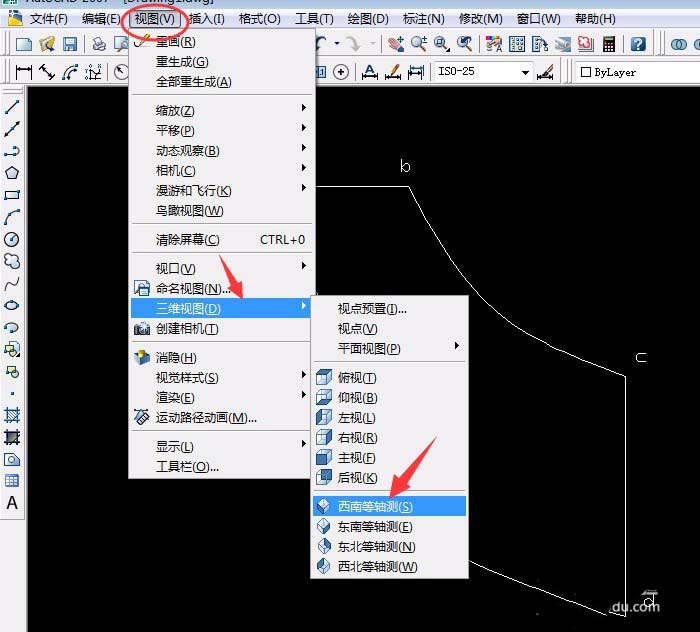Choose 俯视(T) top view
Viewport: 700px width, 632px height.
[389, 378]
